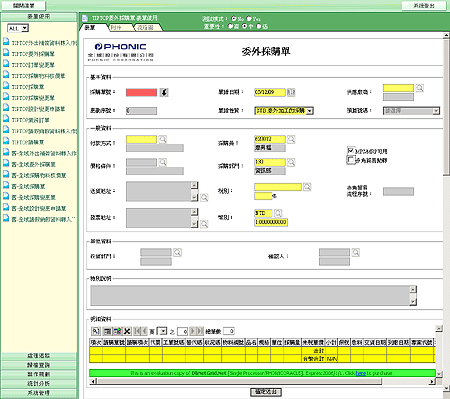The image size is (450, 399).
Task: Open TIPTOP採購單 form from sidebar
Action: (28, 87)
